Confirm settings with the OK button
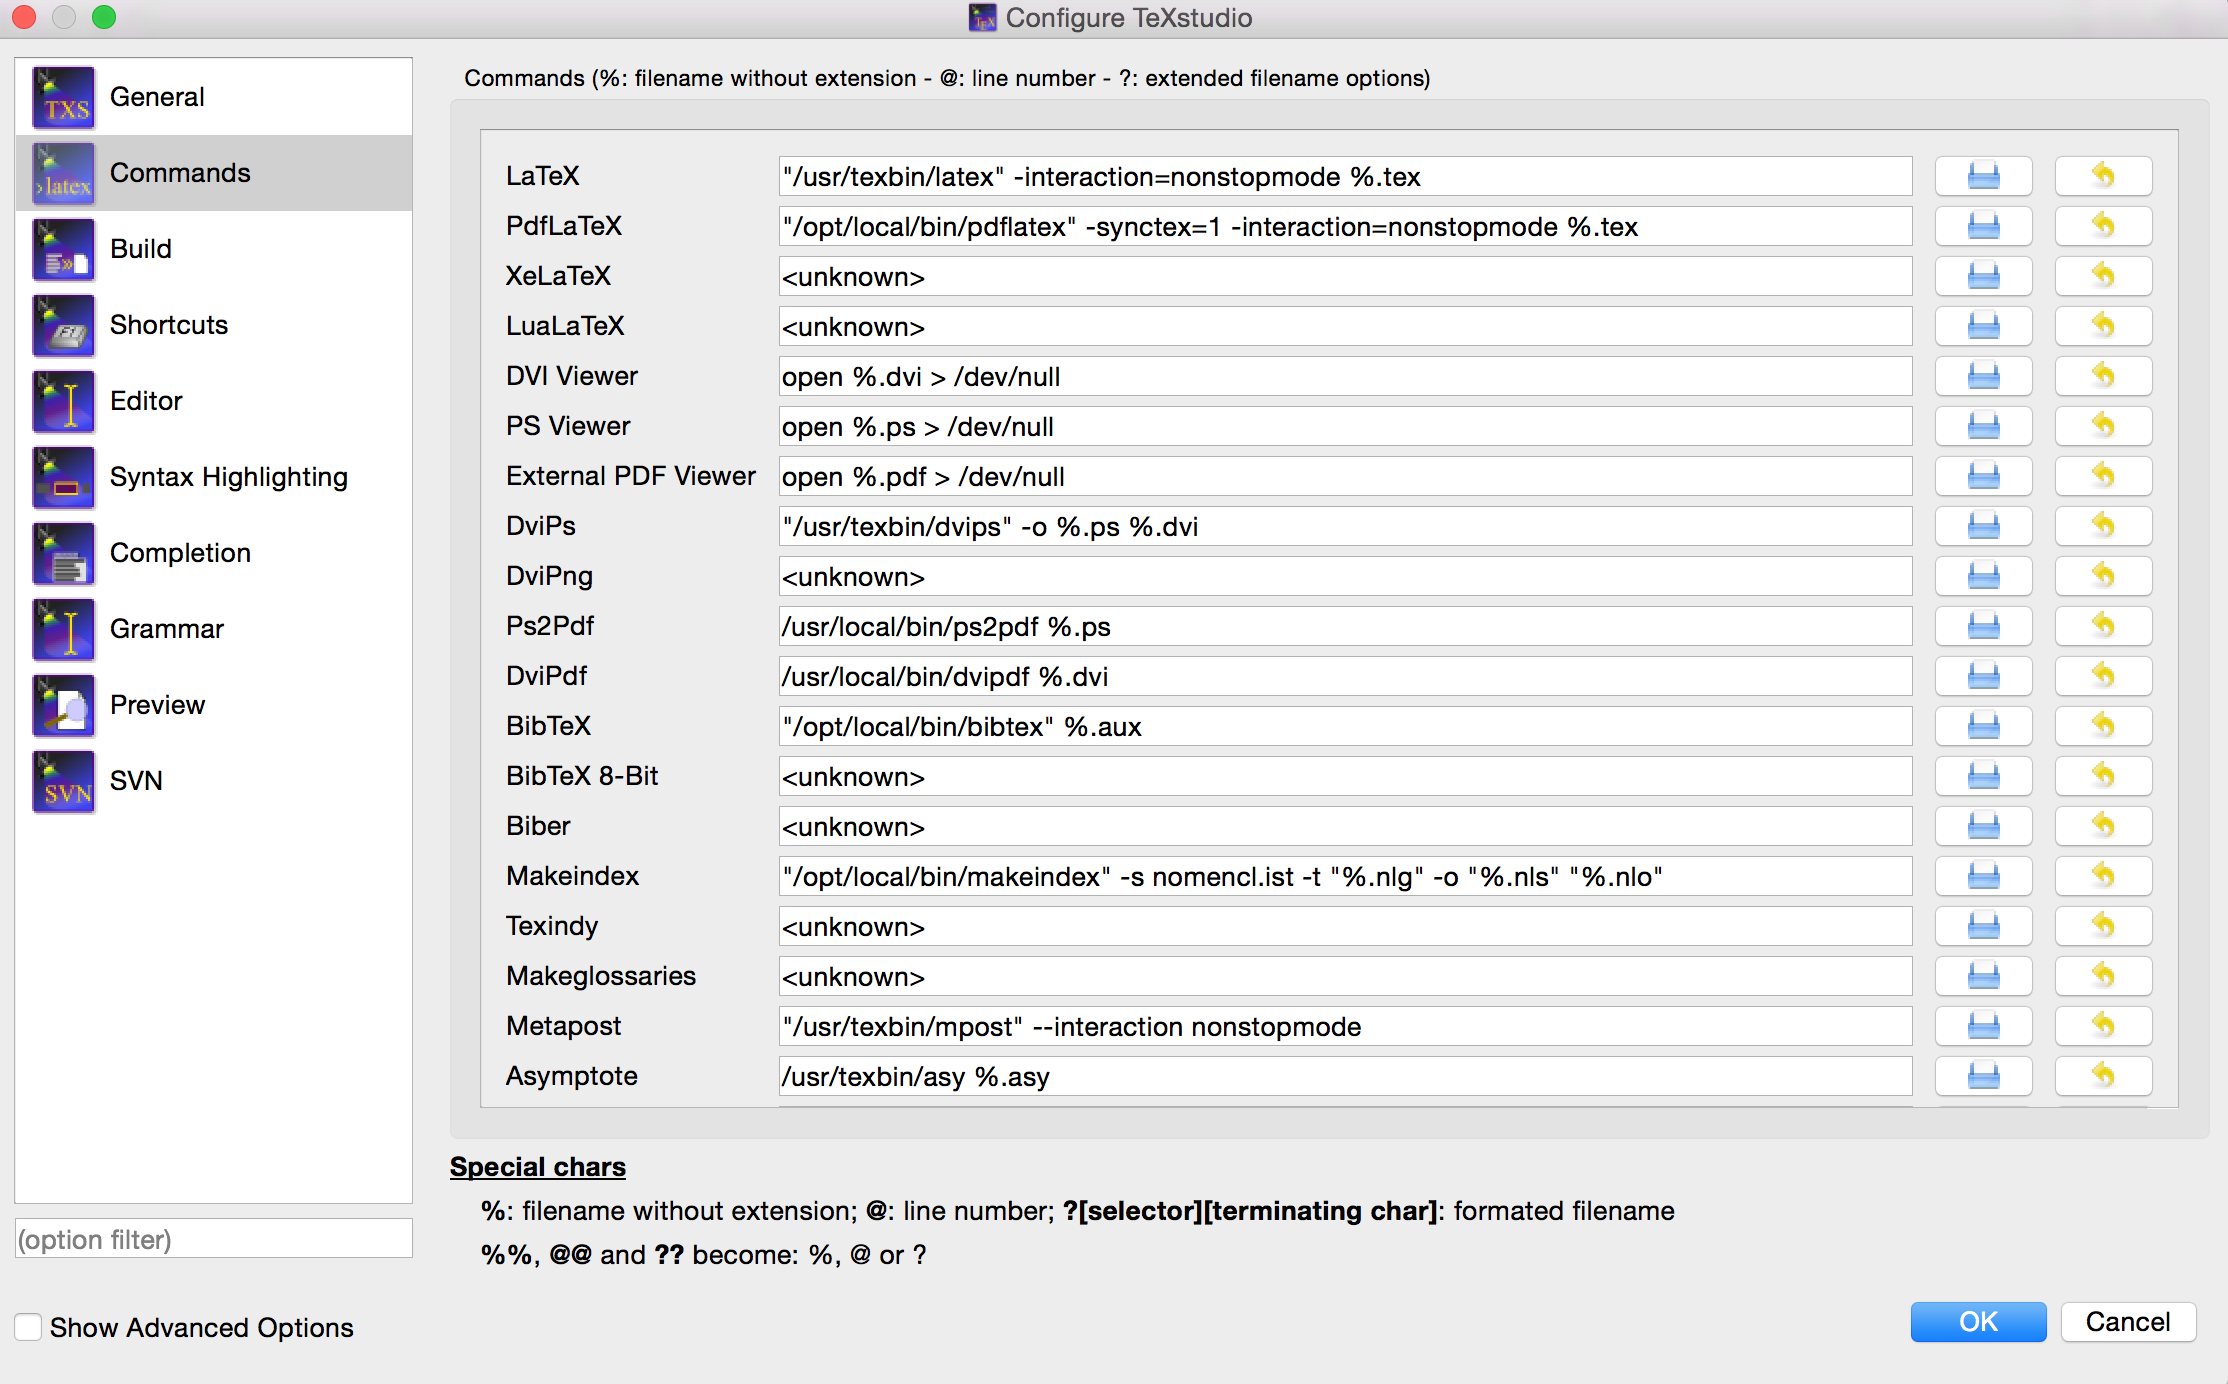The image size is (2228, 1384). pyautogui.click(x=1978, y=1322)
